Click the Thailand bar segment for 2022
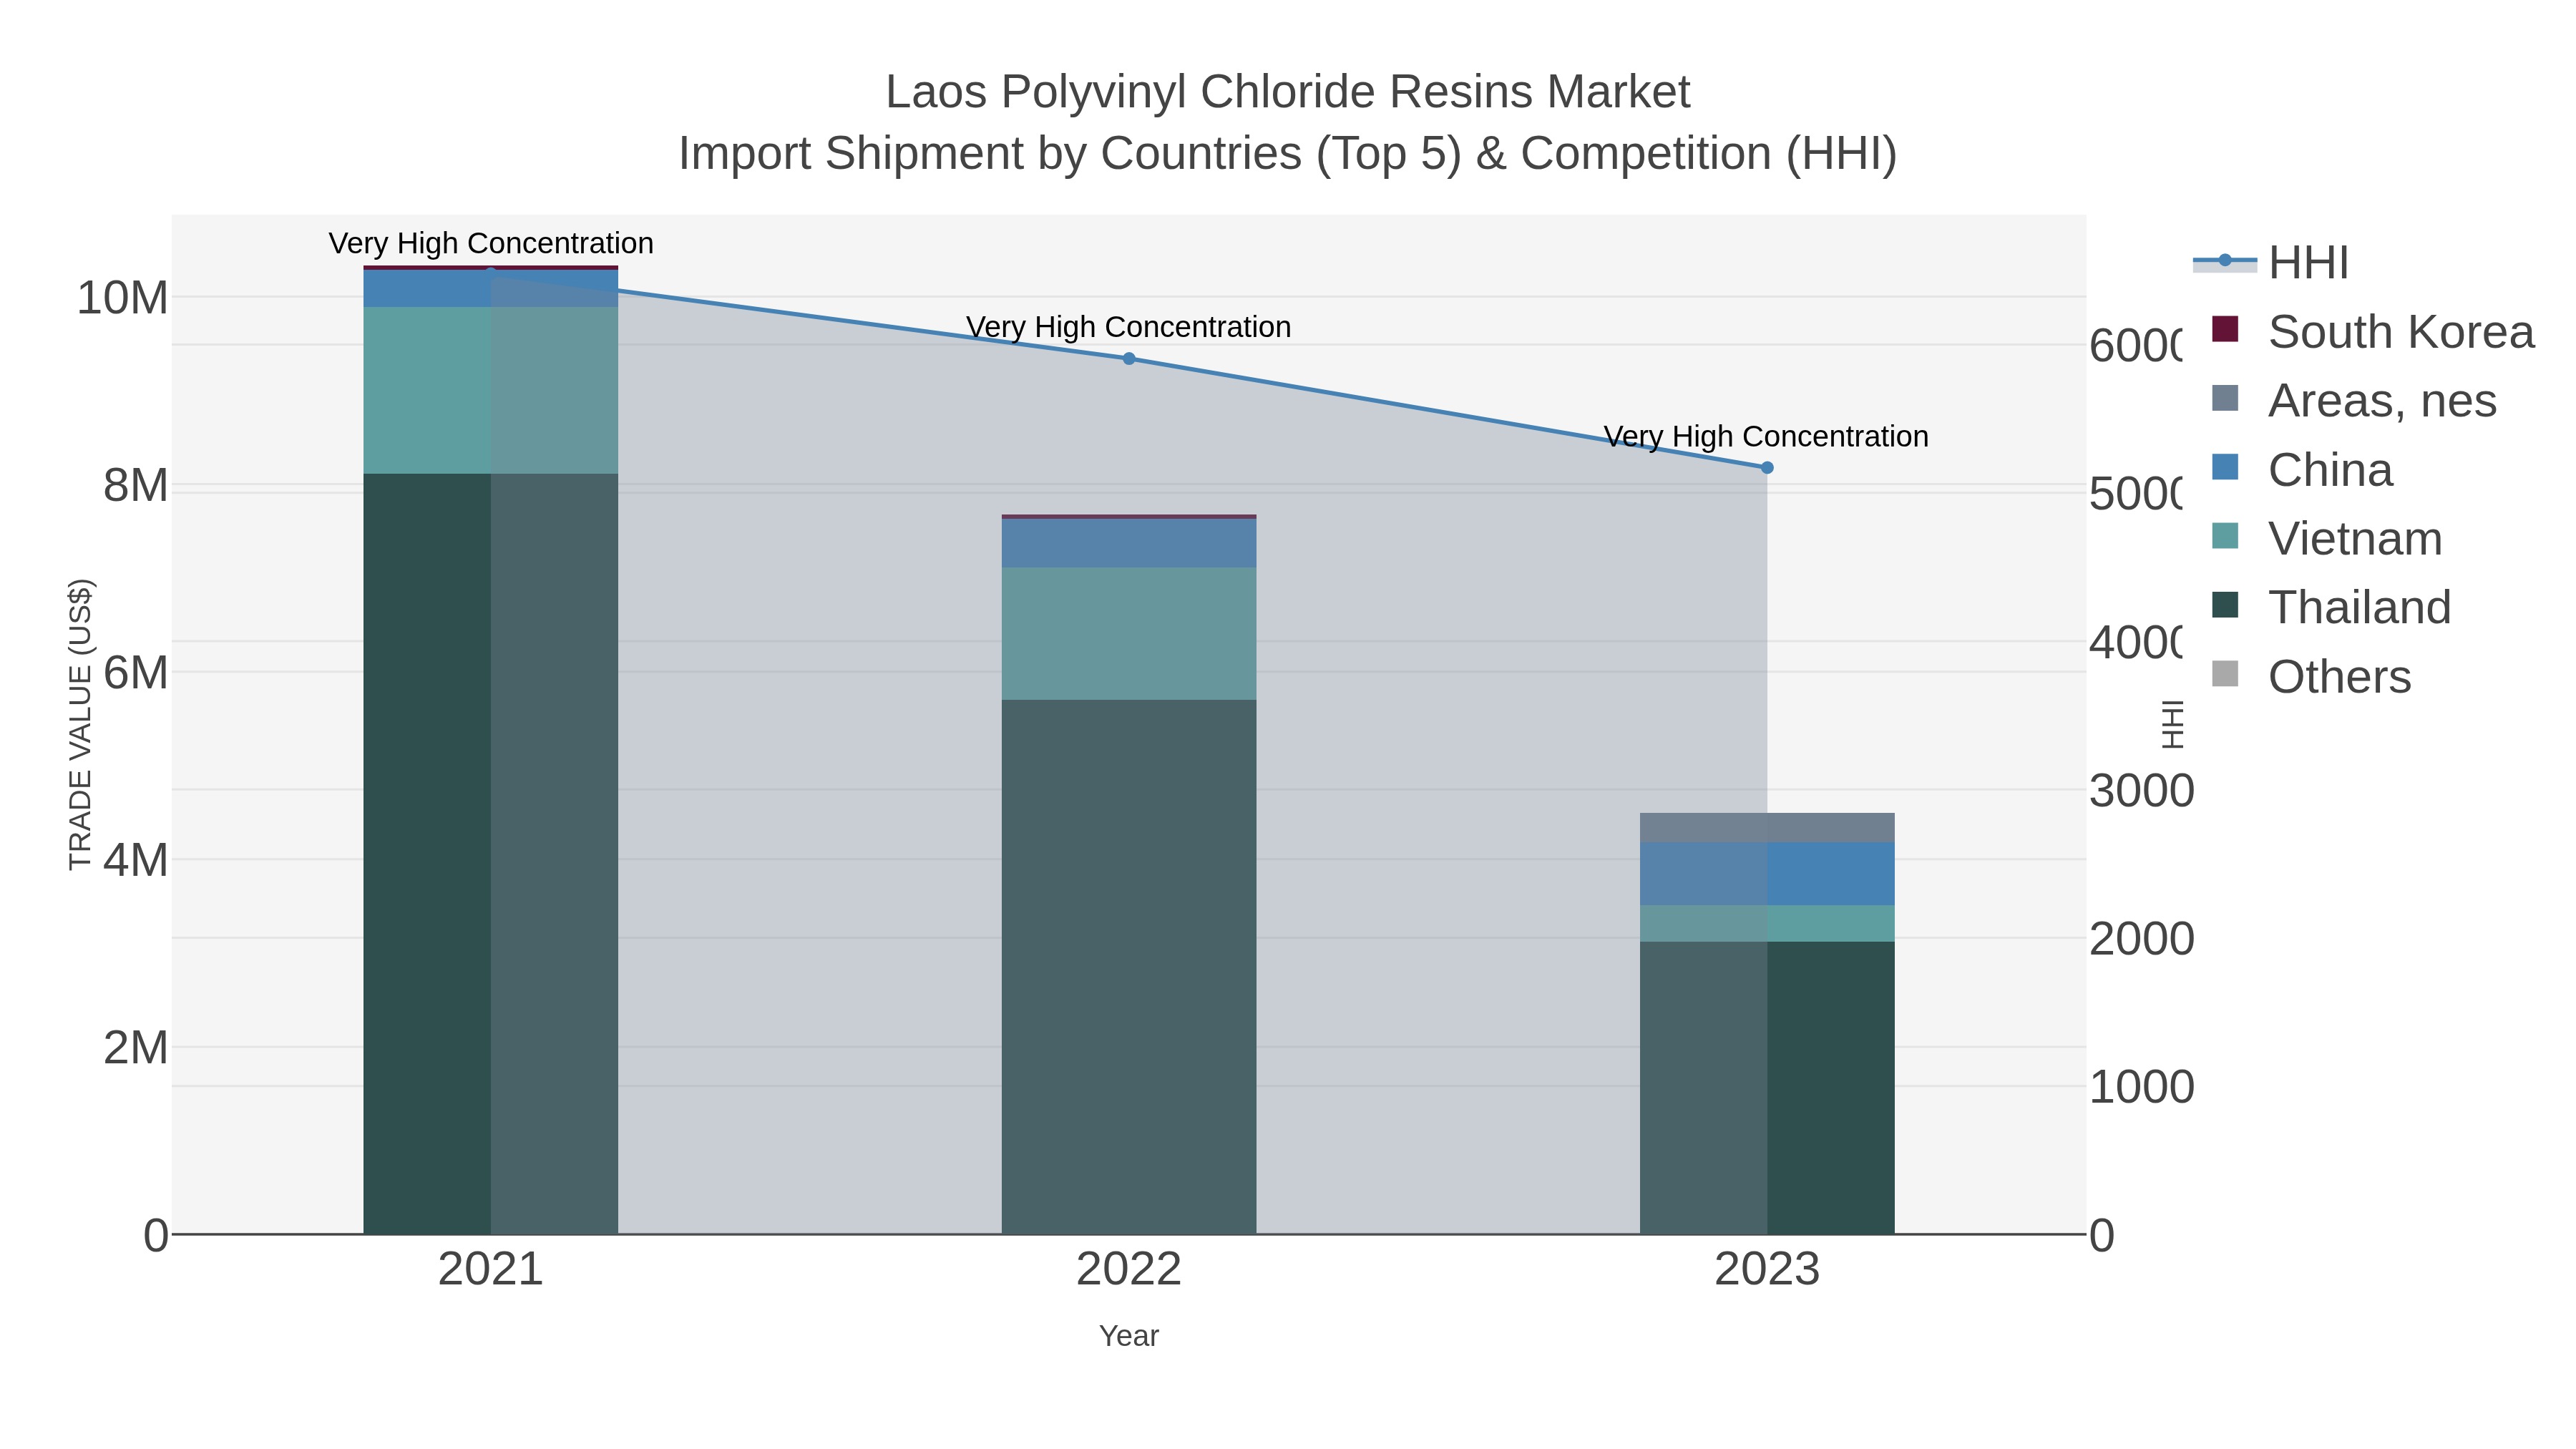 tap(1129, 966)
